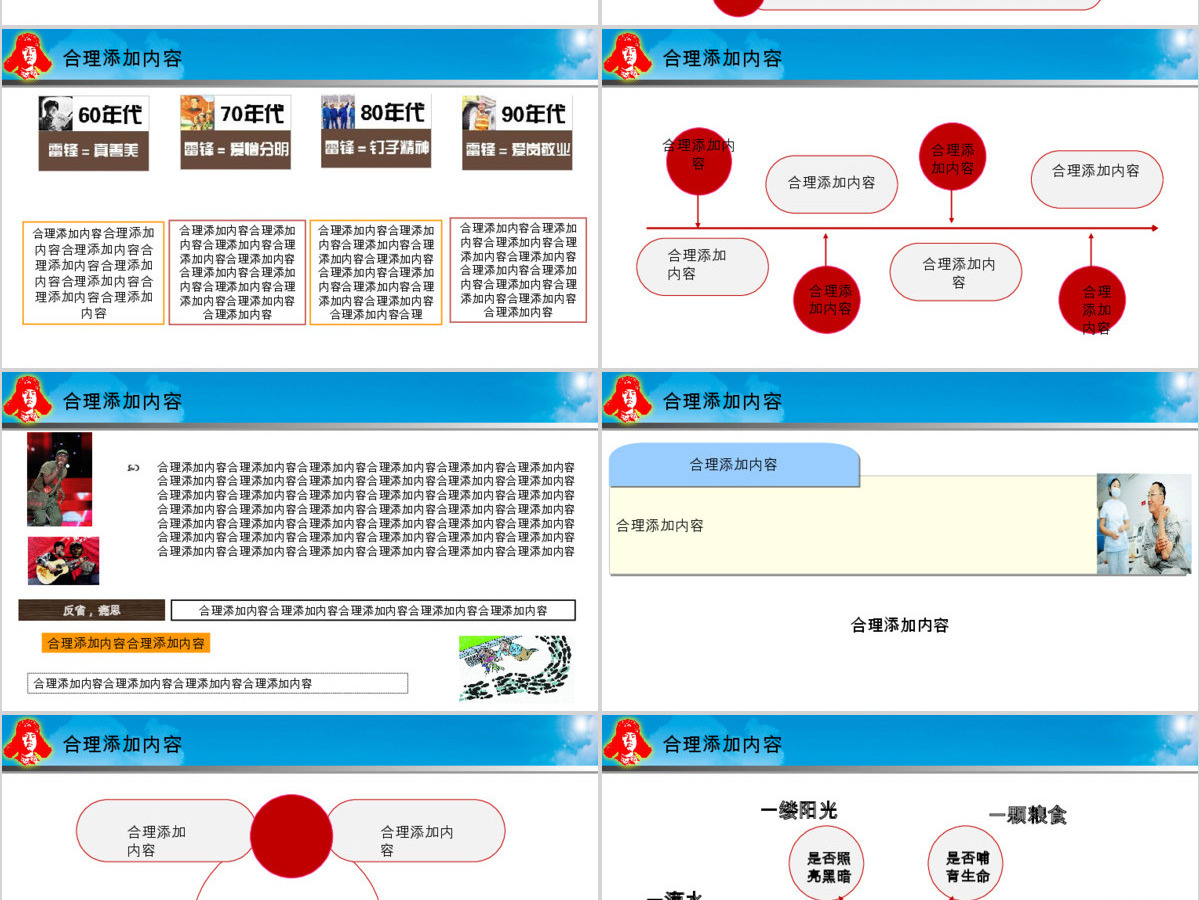This screenshot has height=900, width=1200.
Task: Click the stage performer photo in red outfit
Action: [59, 479]
